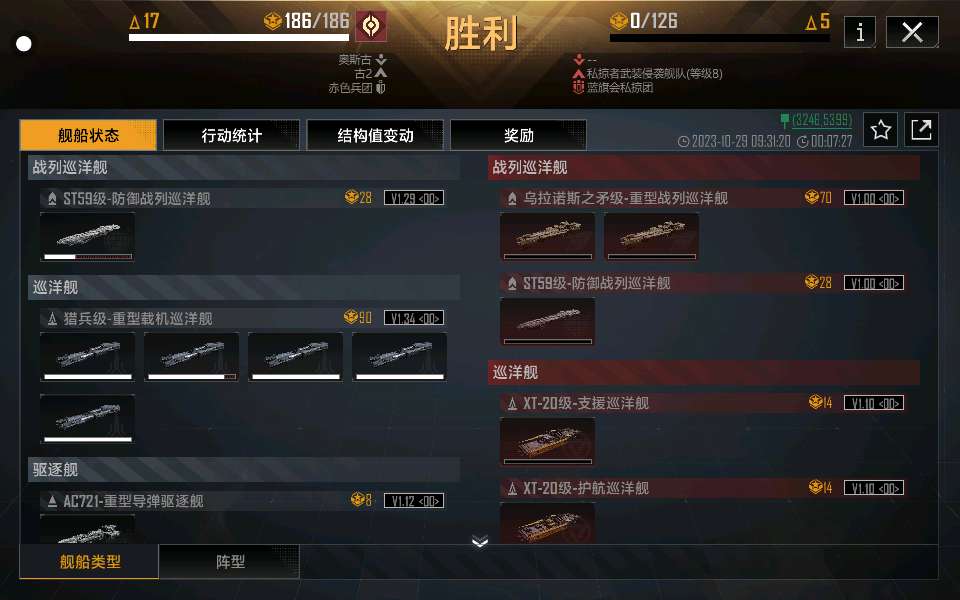Switch to the 行动统计 tab
The width and height of the screenshot is (960, 600).
(x=231, y=135)
